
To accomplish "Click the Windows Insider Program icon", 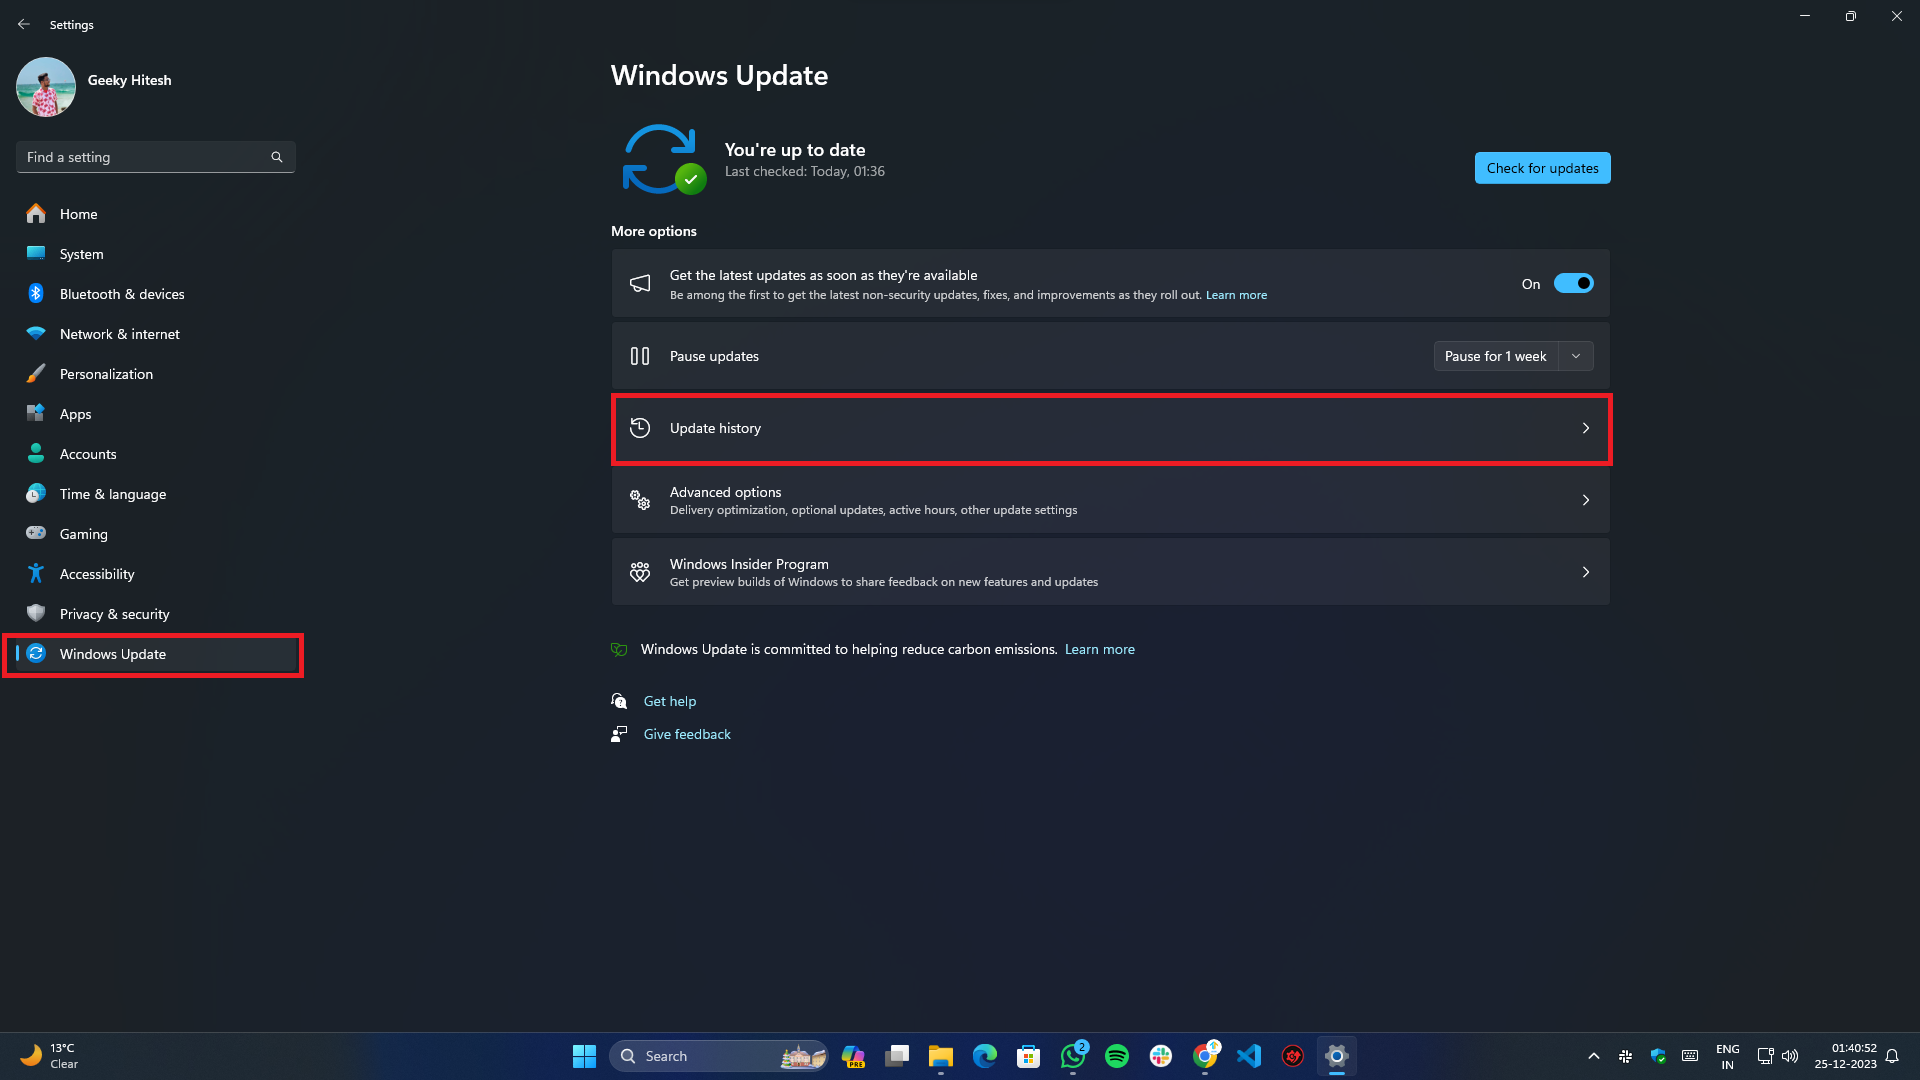I will 640,571.
